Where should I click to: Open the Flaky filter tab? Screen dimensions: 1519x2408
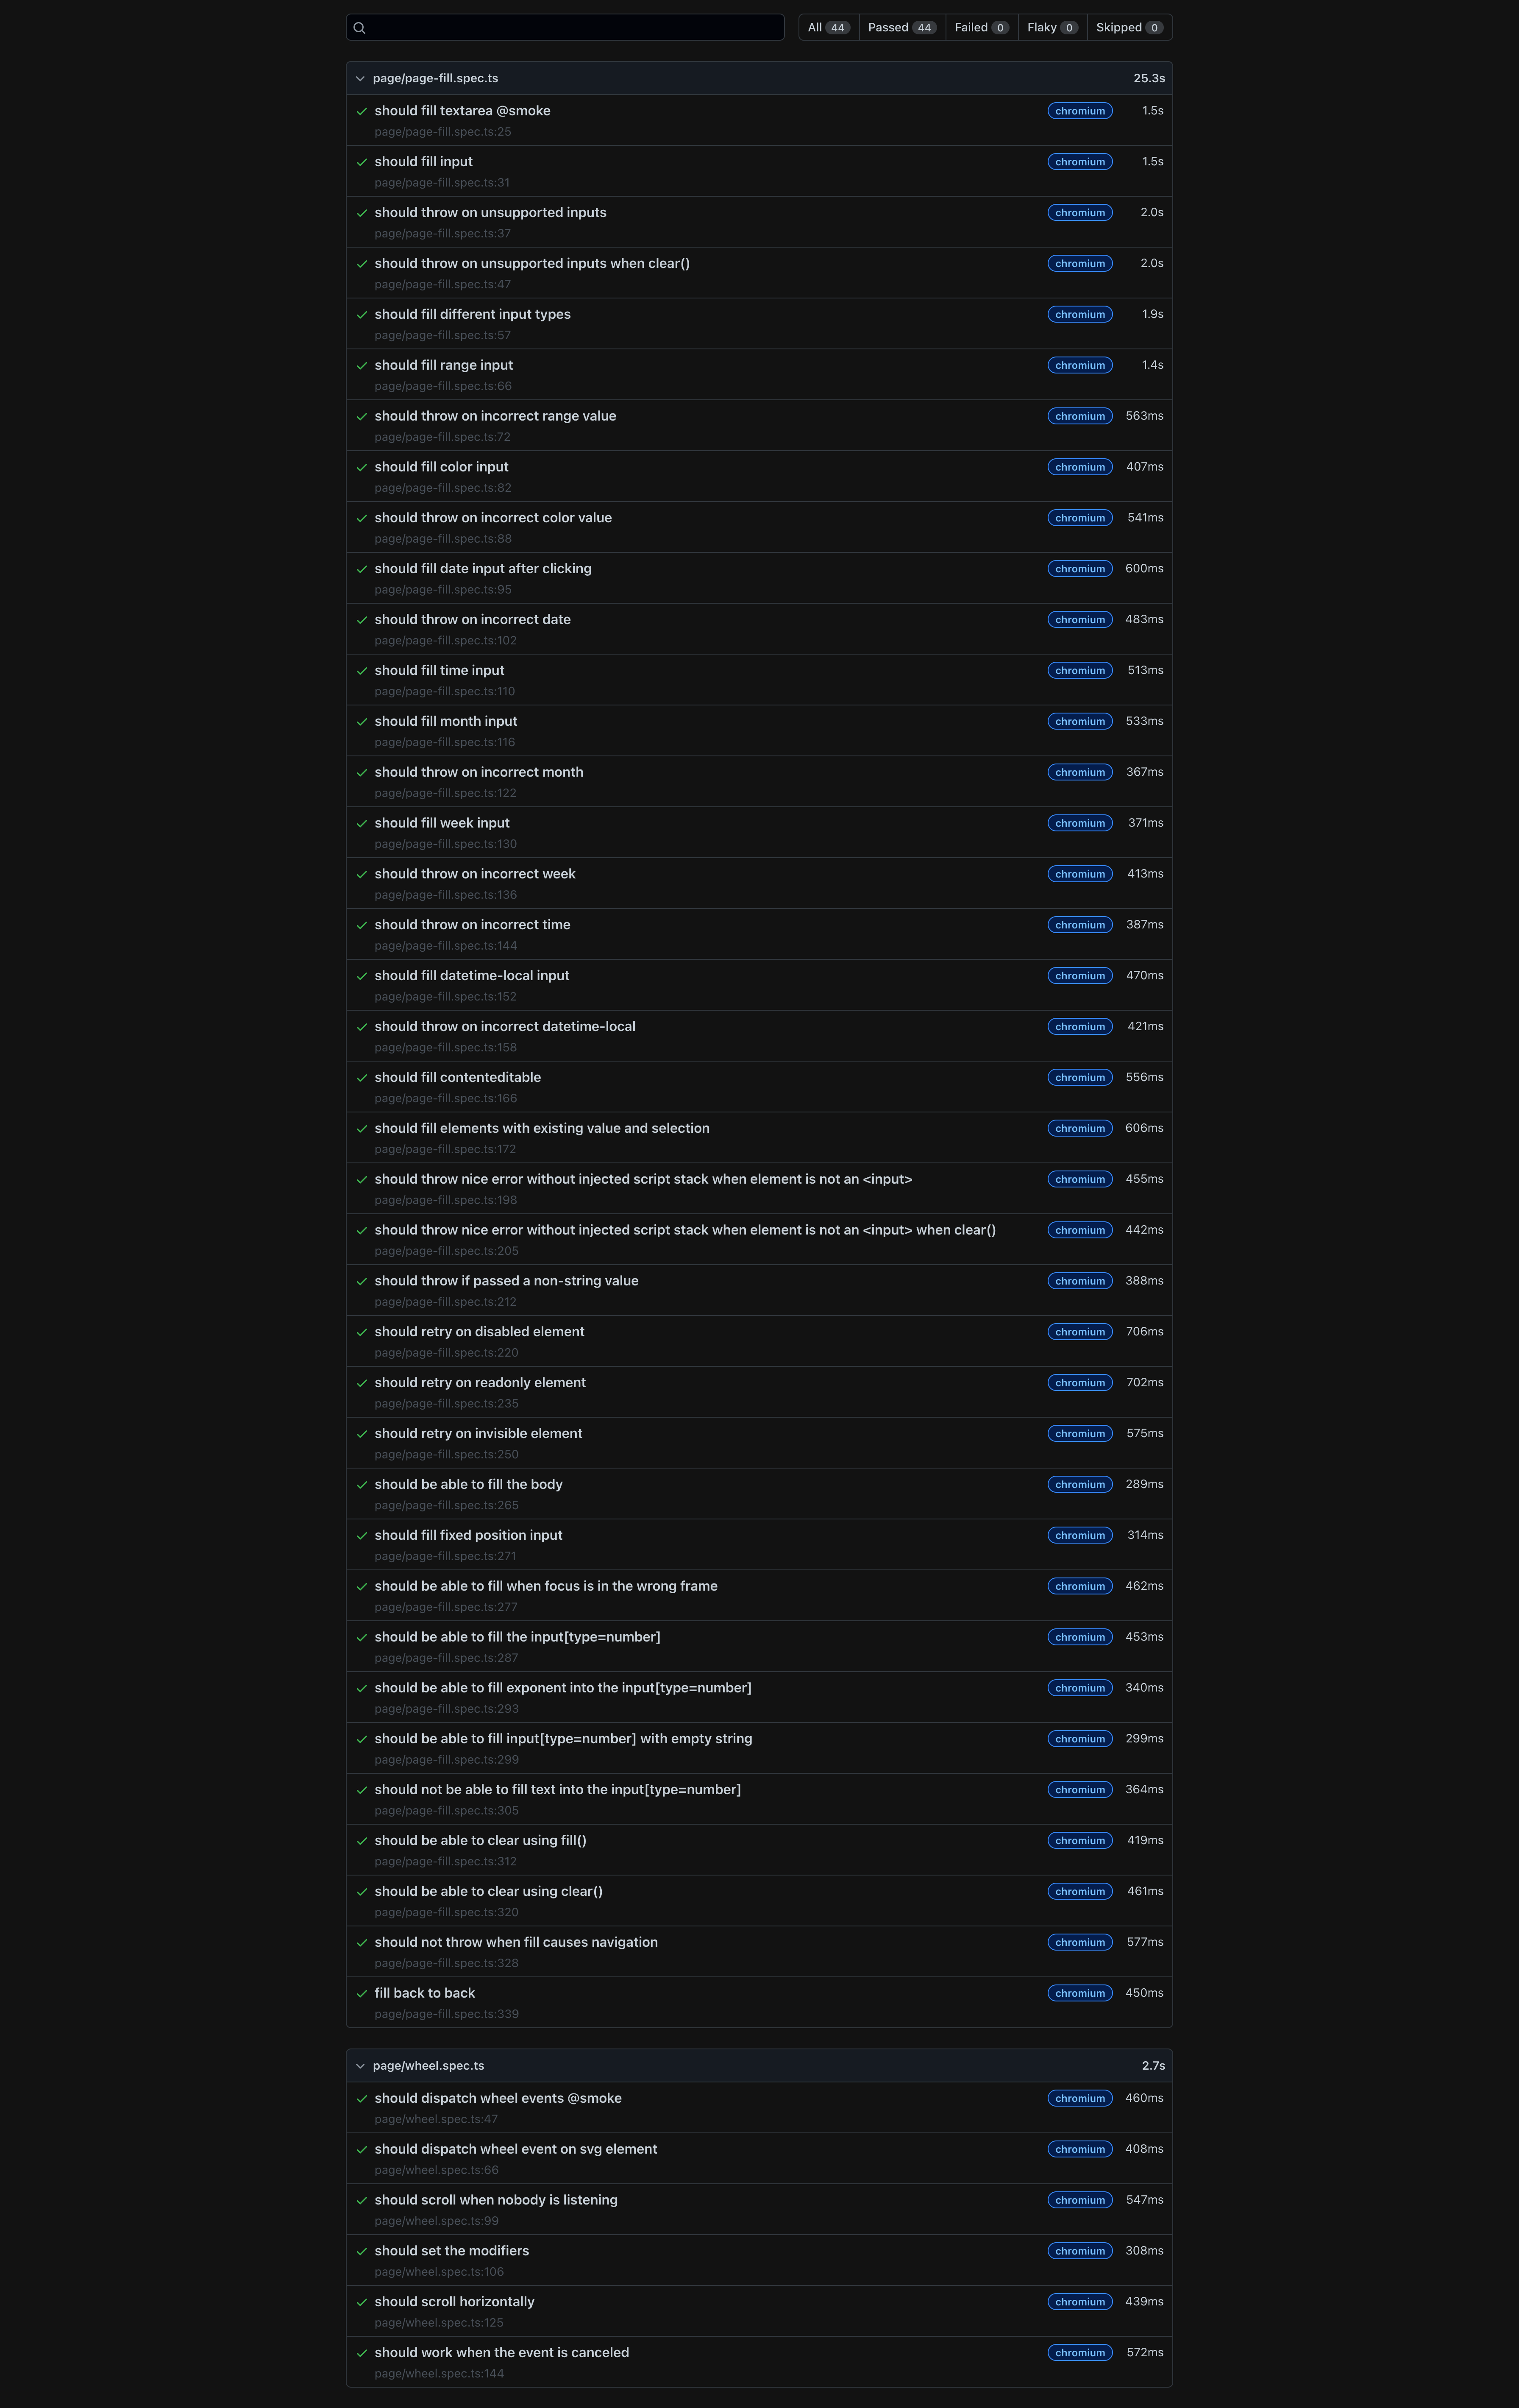tap(1052, 27)
